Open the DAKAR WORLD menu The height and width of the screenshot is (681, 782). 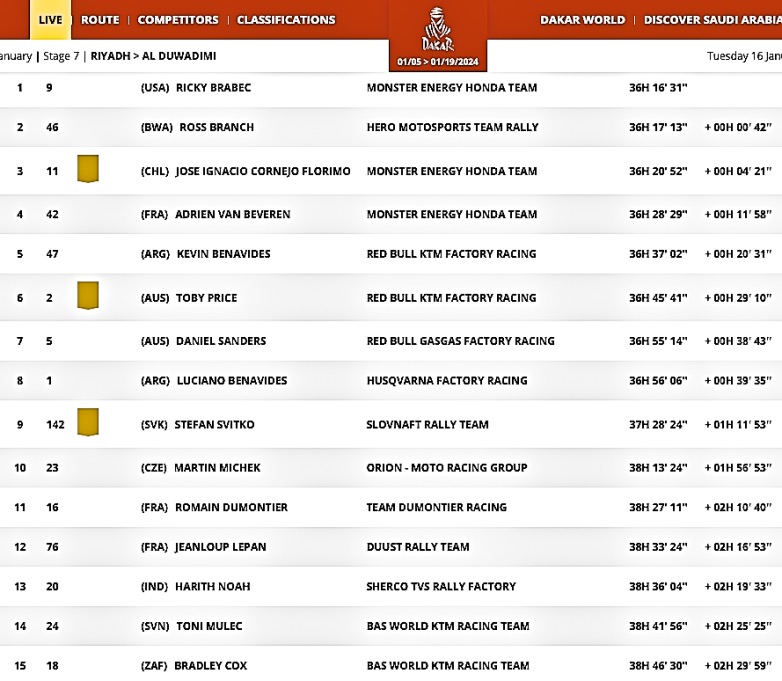582,20
